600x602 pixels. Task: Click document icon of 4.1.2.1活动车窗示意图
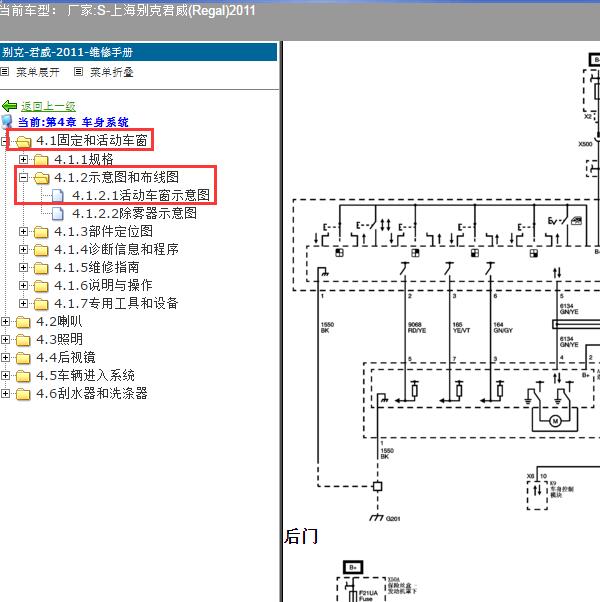(58, 195)
